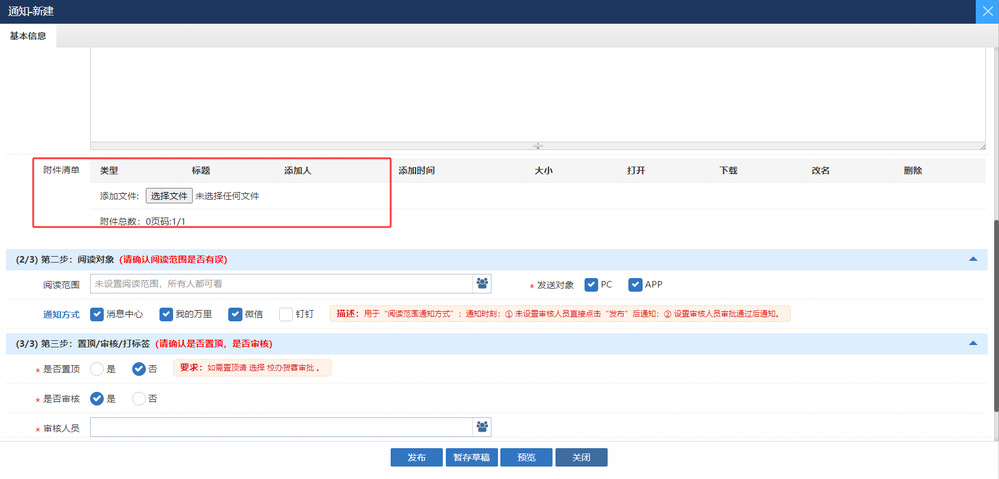The width and height of the screenshot is (999, 479).
Task: Save the notice with 暂存草稿
Action: [471, 457]
